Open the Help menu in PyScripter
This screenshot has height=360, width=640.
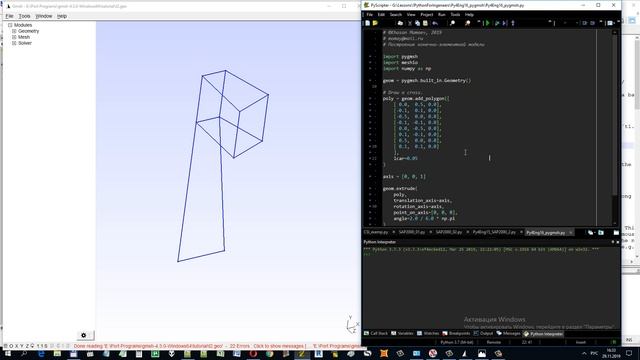tap(469, 15)
